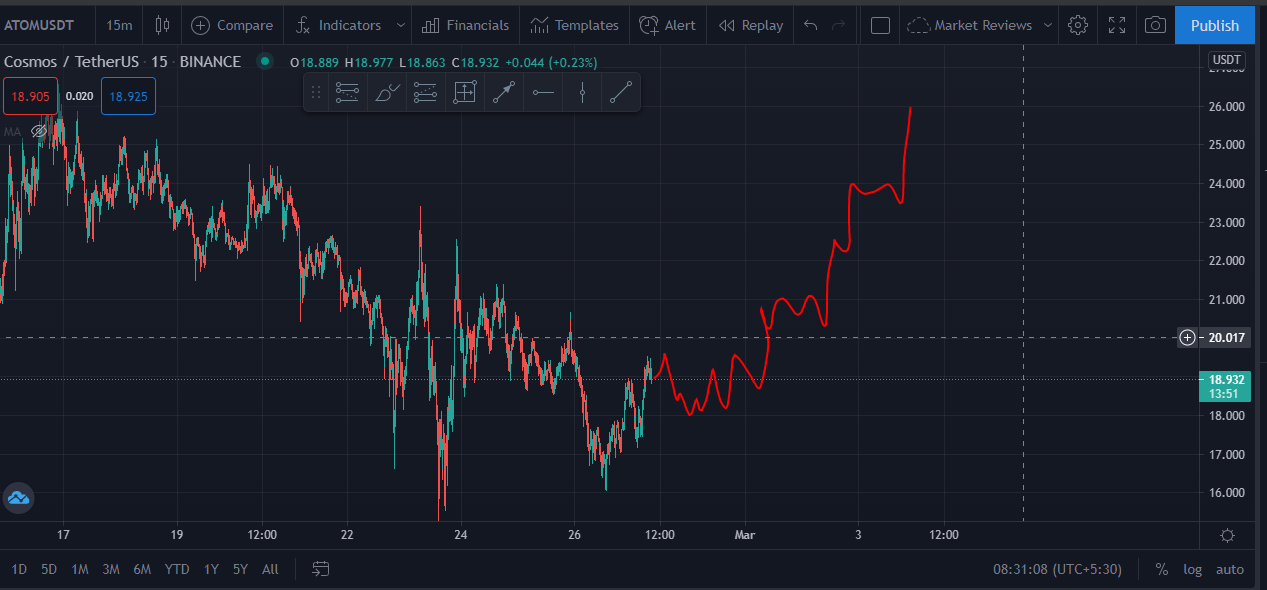The width and height of the screenshot is (1267, 590).
Task: Grab the favorites toolbar drag handle
Action: coord(316,92)
